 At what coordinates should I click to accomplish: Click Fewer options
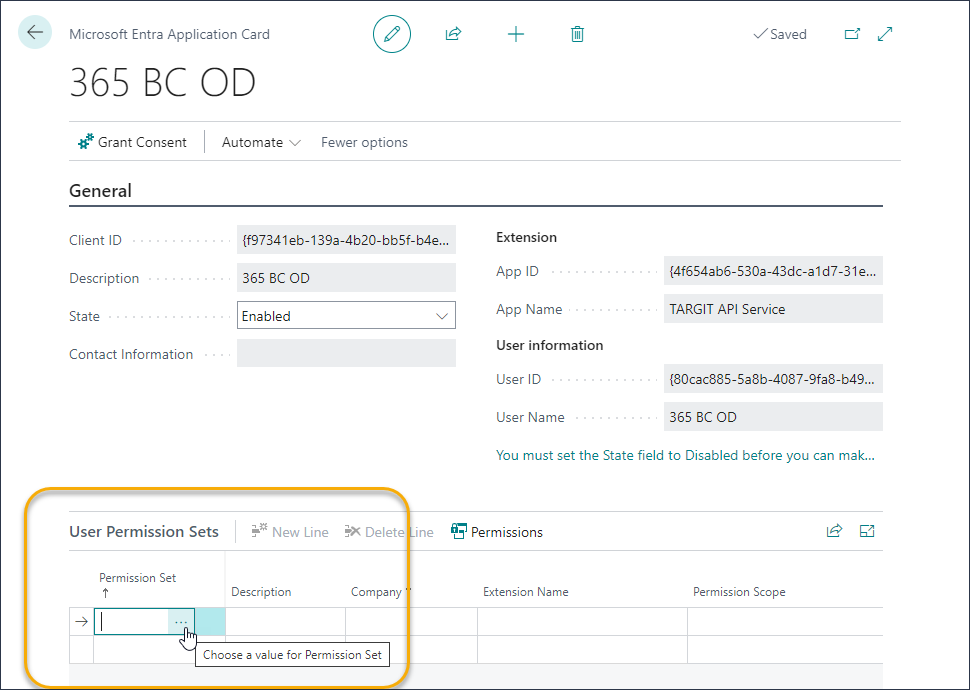pyautogui.click(x=364, y=142)
